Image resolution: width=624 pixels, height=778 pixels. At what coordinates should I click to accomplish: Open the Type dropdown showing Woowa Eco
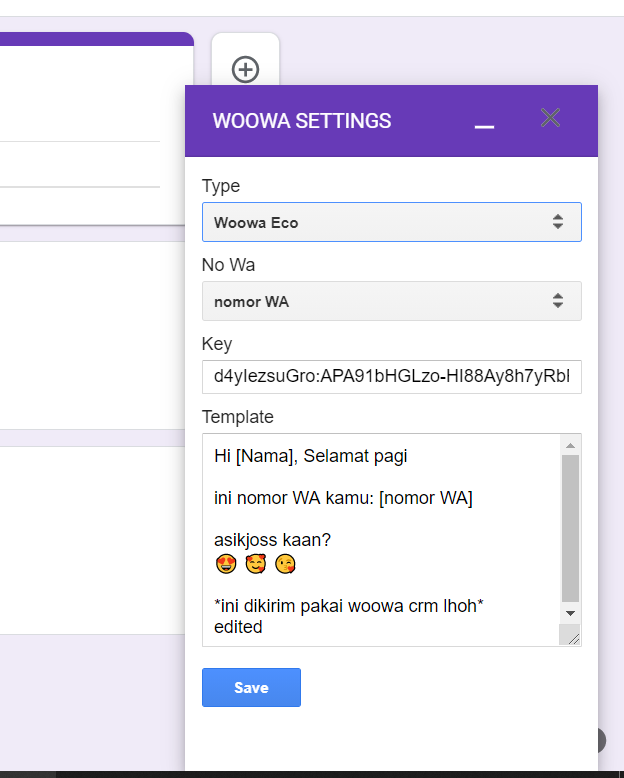392,222
